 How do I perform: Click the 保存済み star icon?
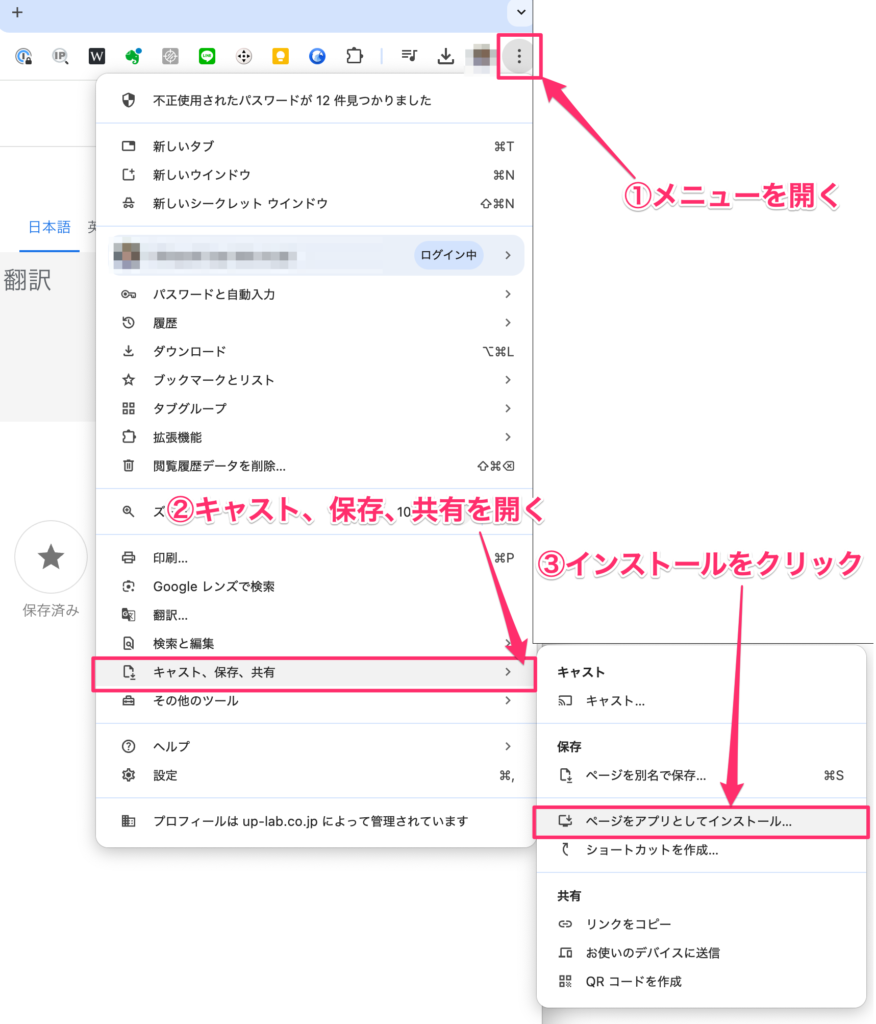pyautogui.click(x=51, y=558)
